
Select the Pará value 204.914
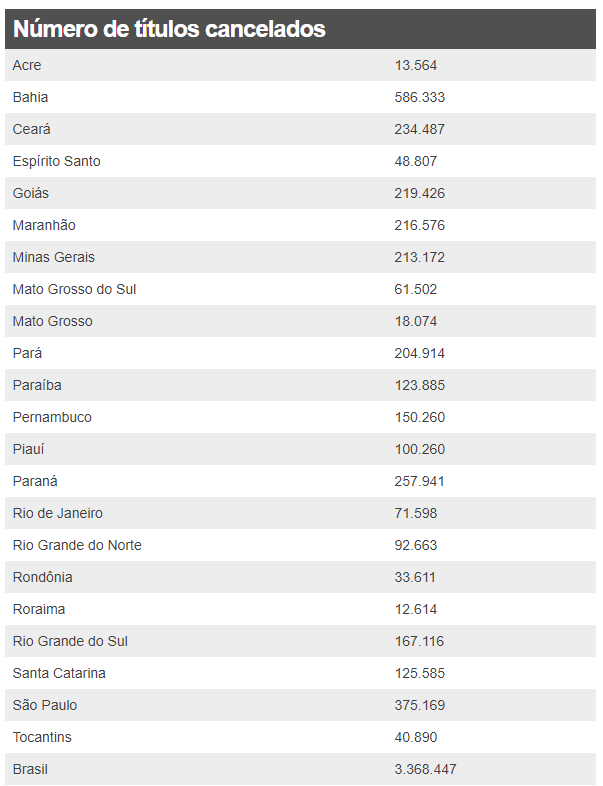420,353
